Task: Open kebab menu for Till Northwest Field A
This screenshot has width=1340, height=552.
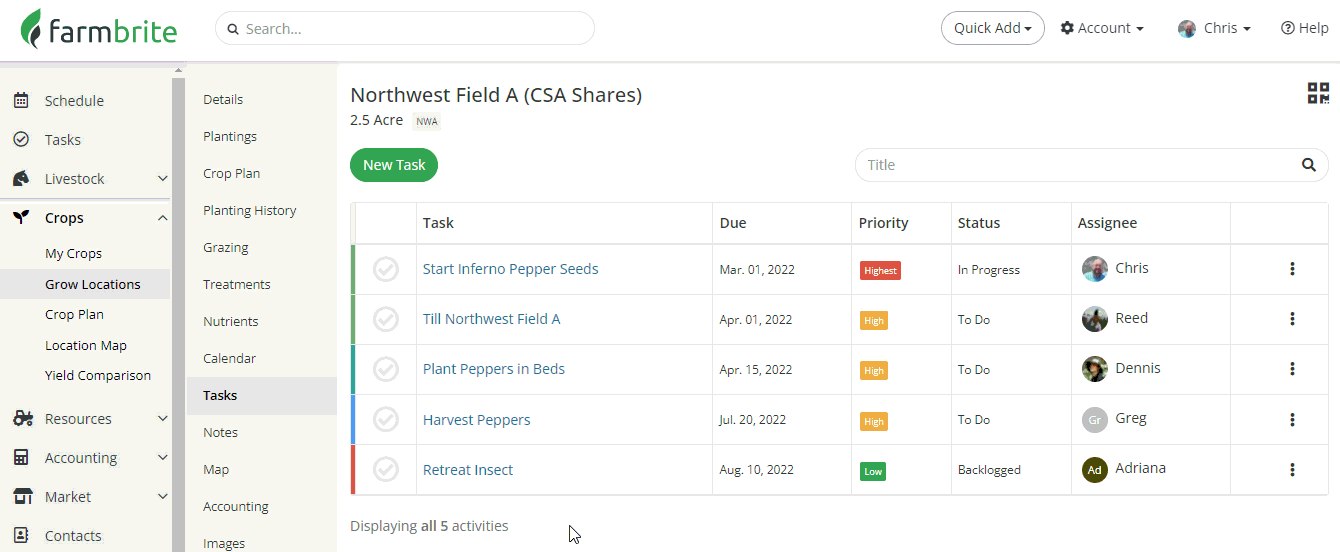Action: pyautogui.click(x=1292, y=319)
